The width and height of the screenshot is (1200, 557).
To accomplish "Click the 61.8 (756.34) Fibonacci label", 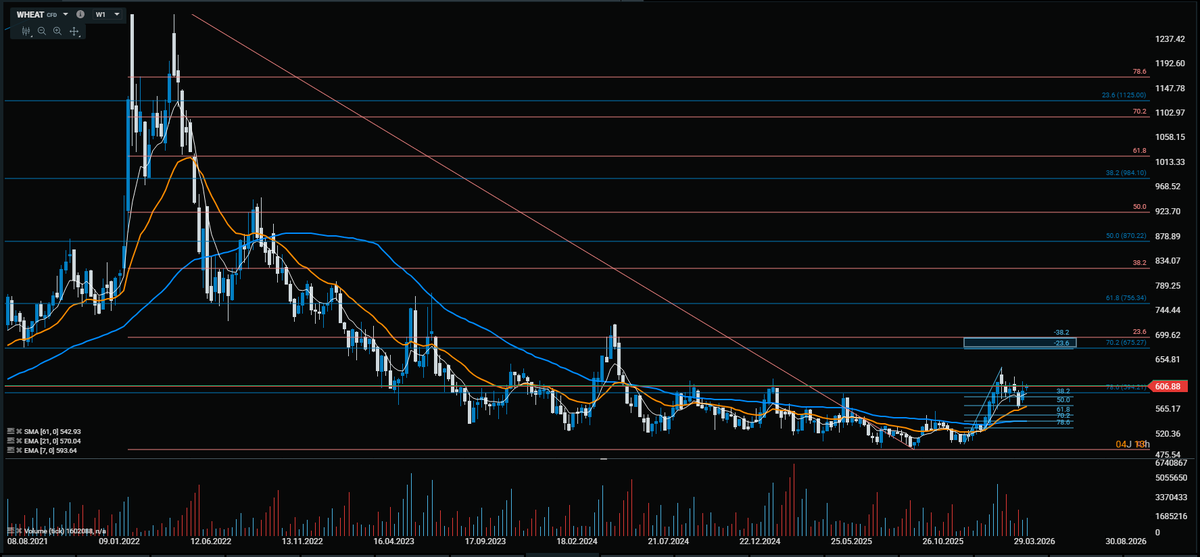I will click(x=1125, y=298).
